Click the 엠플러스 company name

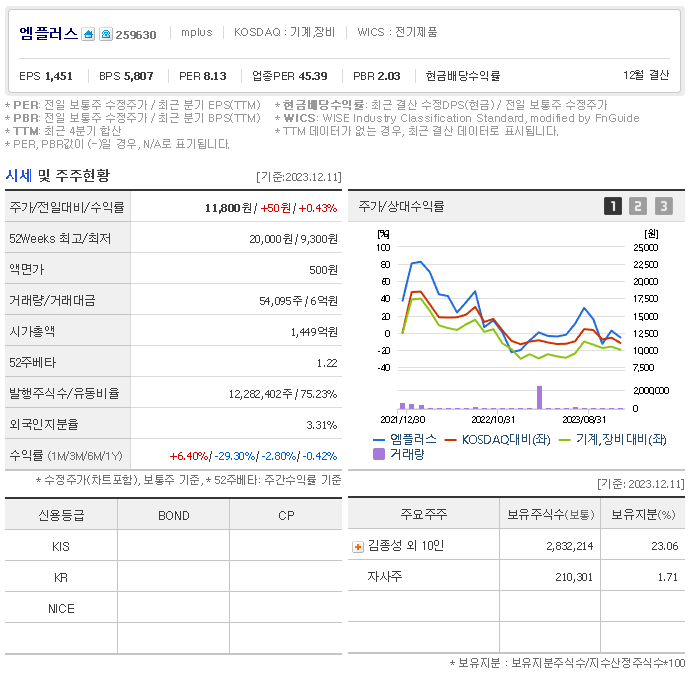pyautogui.click(x=48, y=33)
